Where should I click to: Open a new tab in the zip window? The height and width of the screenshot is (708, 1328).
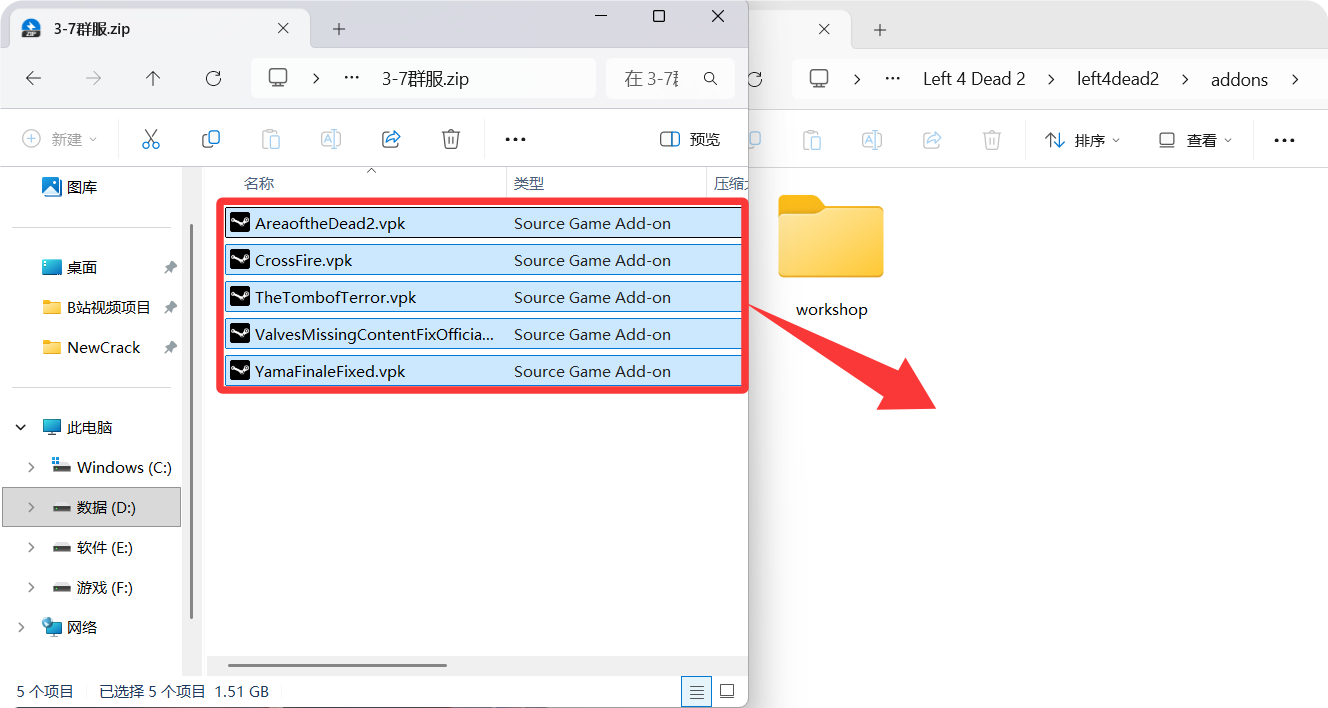tap(339, 29)
